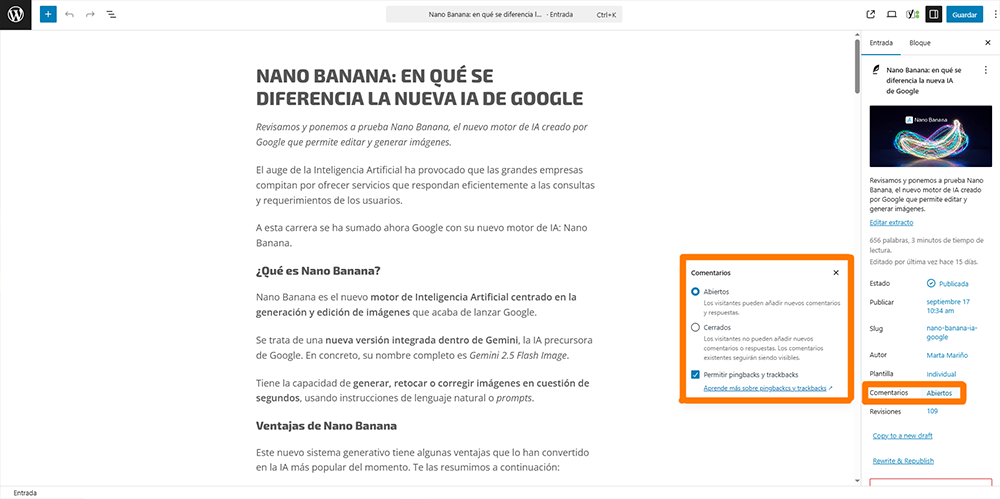Click the italic intro paragraph

(x=422, y=135)
